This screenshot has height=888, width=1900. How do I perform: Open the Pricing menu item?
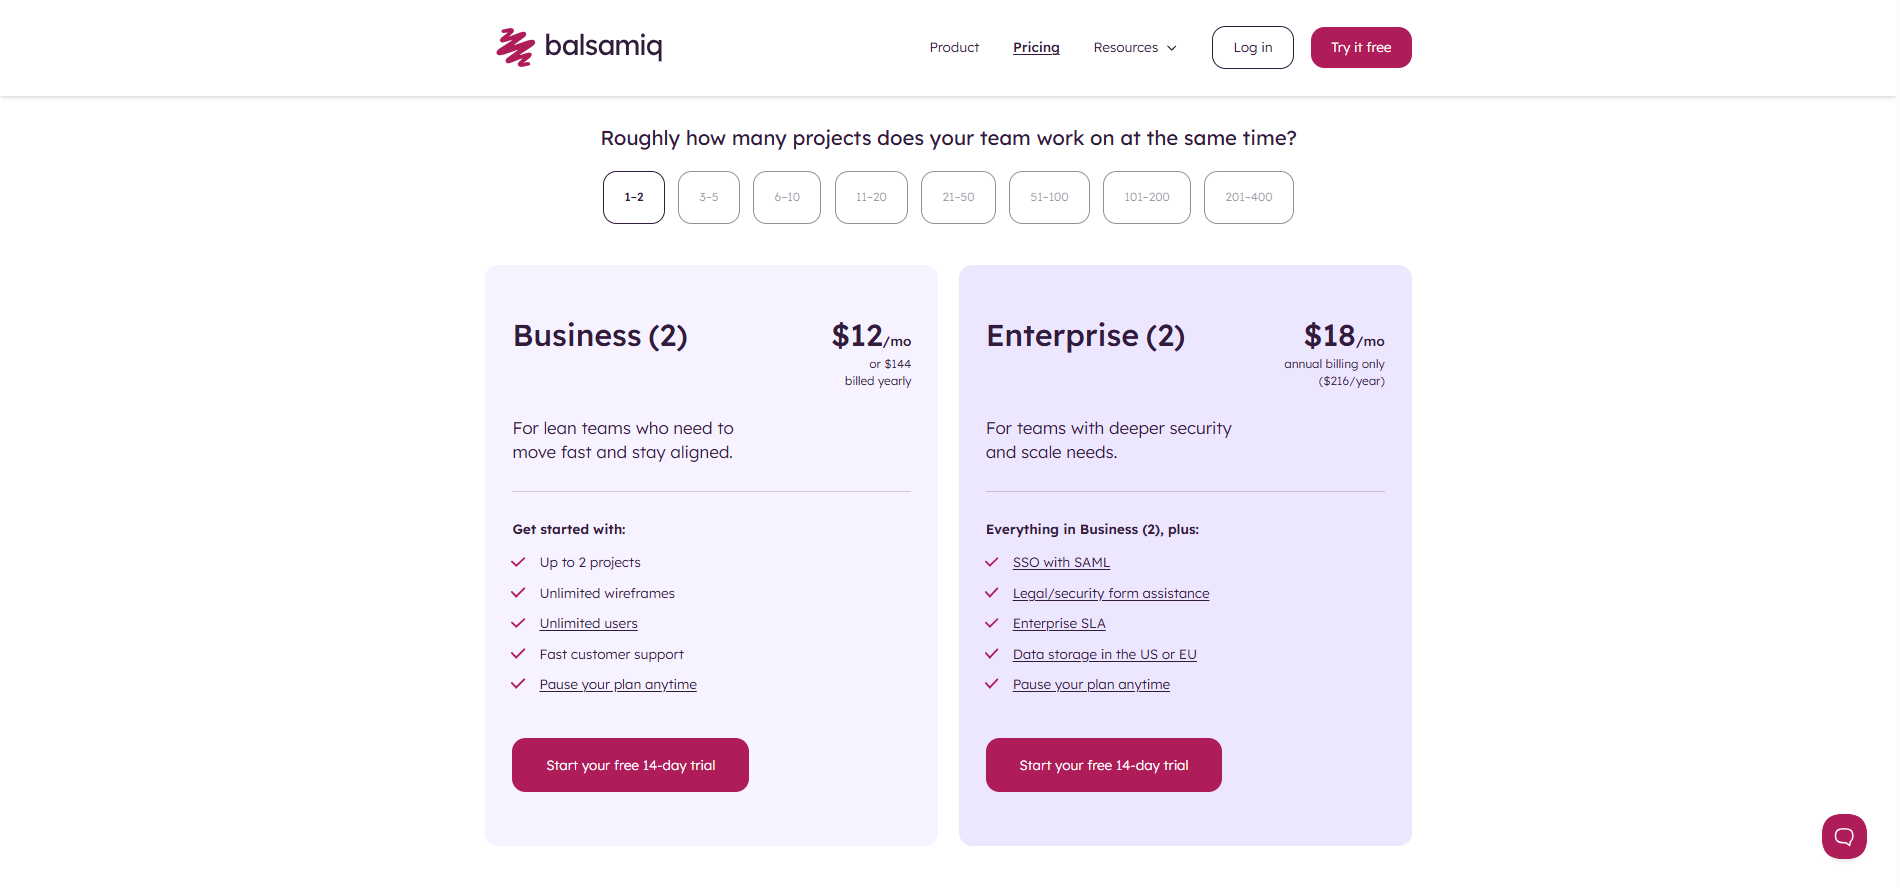point(1036,47)
